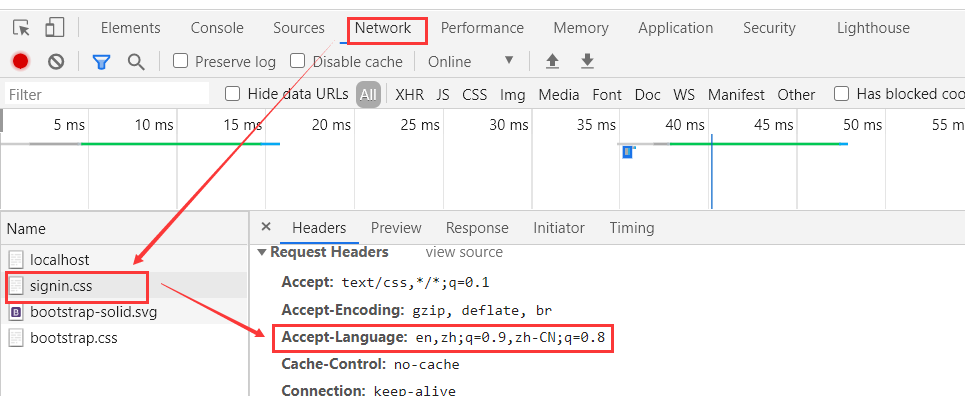Clear the network log icon
965x396 pixels.
tap(56, 61)
